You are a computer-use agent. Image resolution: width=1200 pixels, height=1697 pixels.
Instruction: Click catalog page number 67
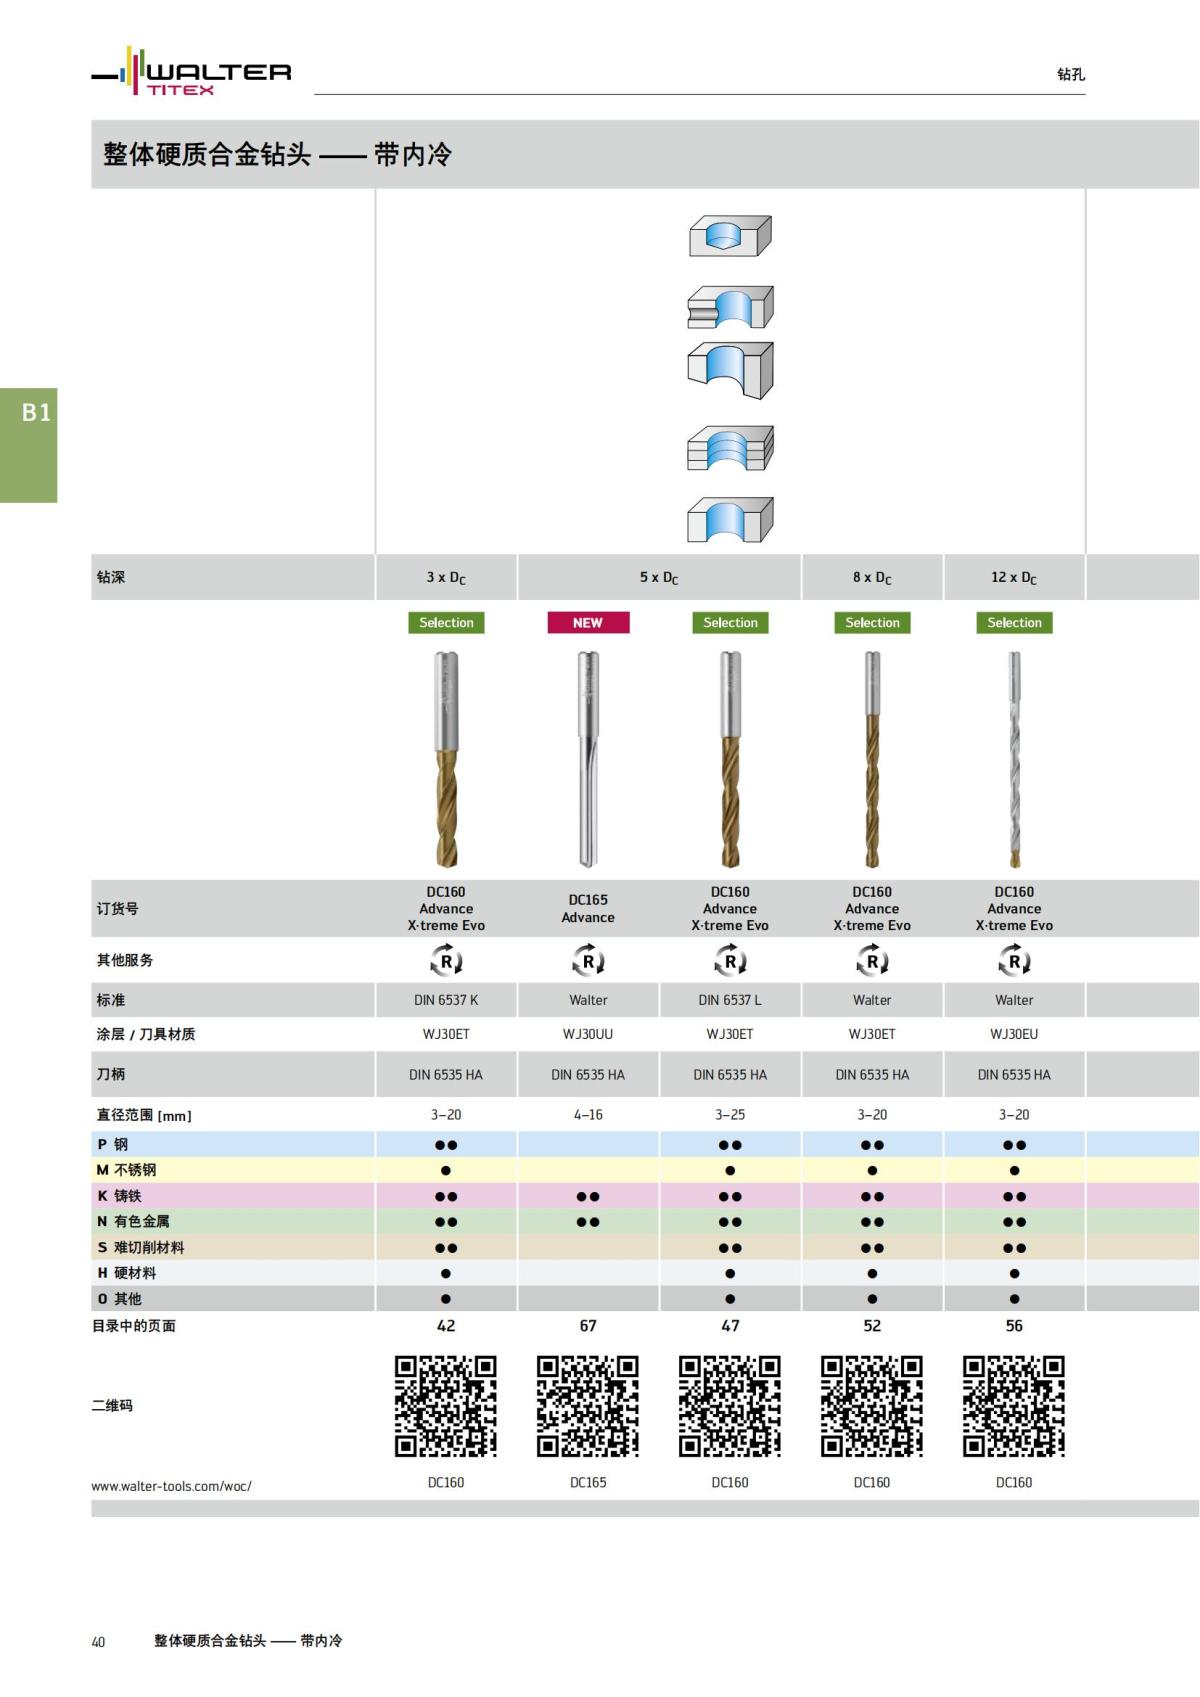(588, 1325)
